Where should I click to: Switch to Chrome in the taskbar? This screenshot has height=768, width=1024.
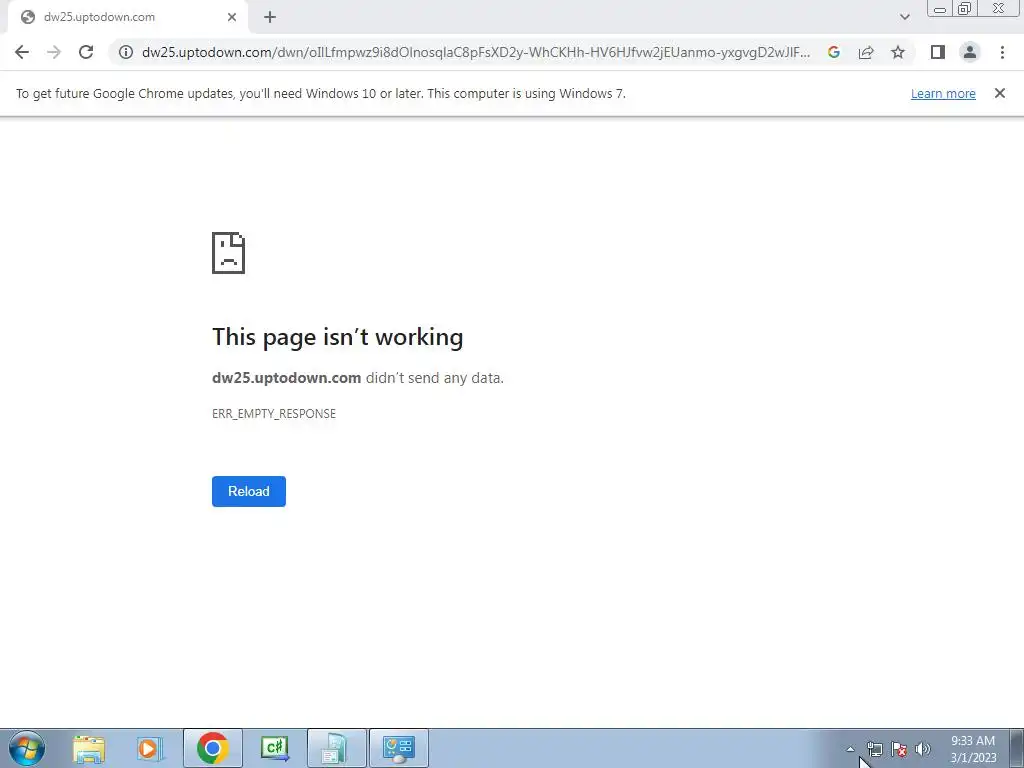tap(212, 748)
